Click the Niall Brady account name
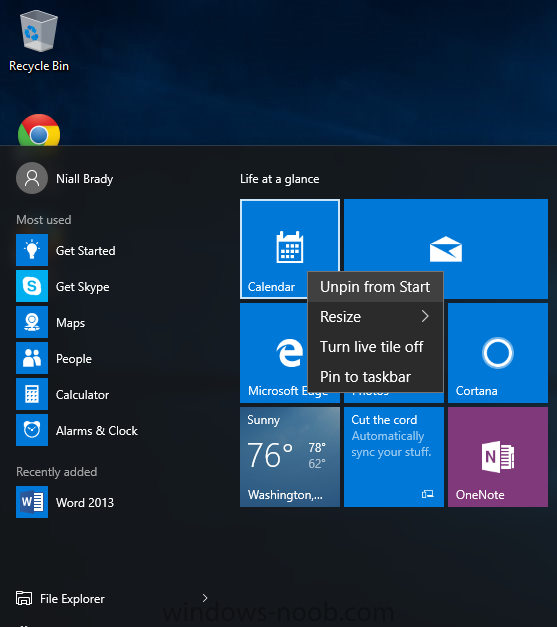Viewport: 557px width, 627px height. (84, 179)
